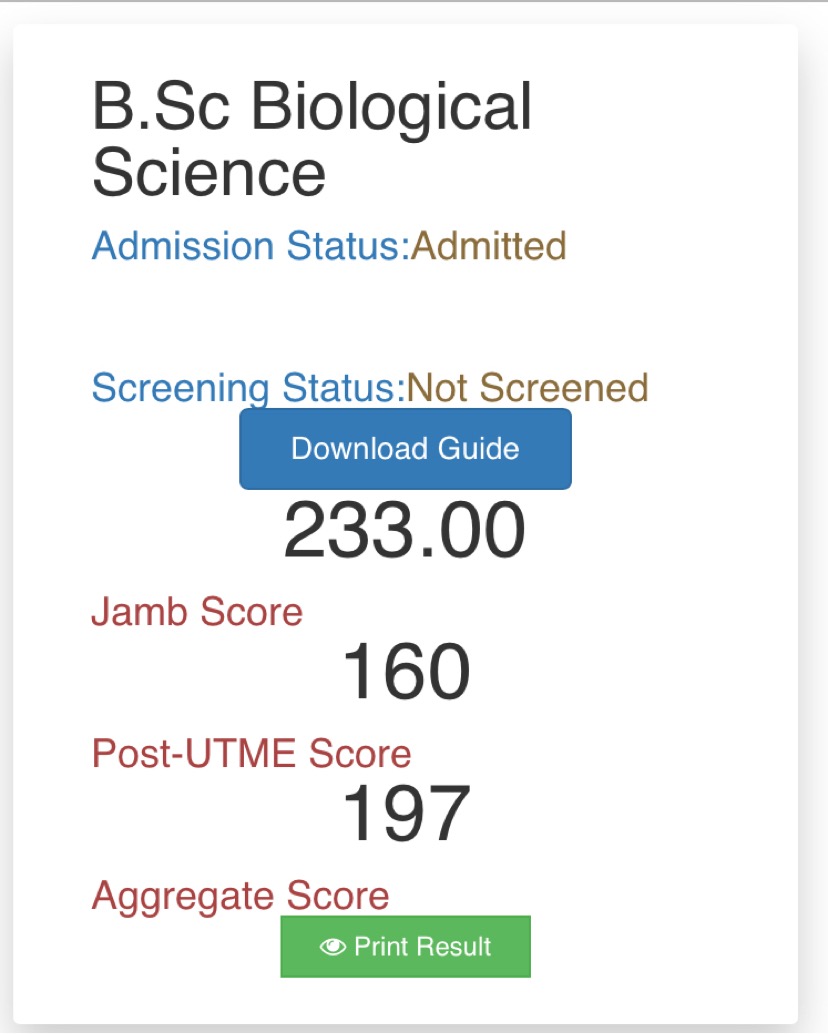Click the 160 score number
828x1034 pixels.
406,673
